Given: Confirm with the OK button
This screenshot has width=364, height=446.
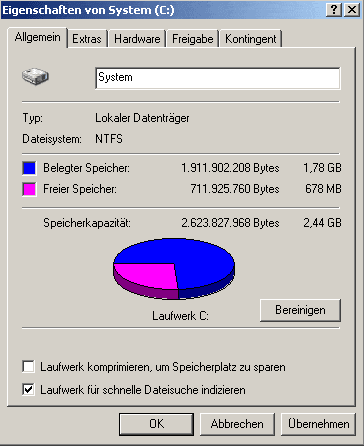Looking at the screenshot, I should [x=156, y=424].
